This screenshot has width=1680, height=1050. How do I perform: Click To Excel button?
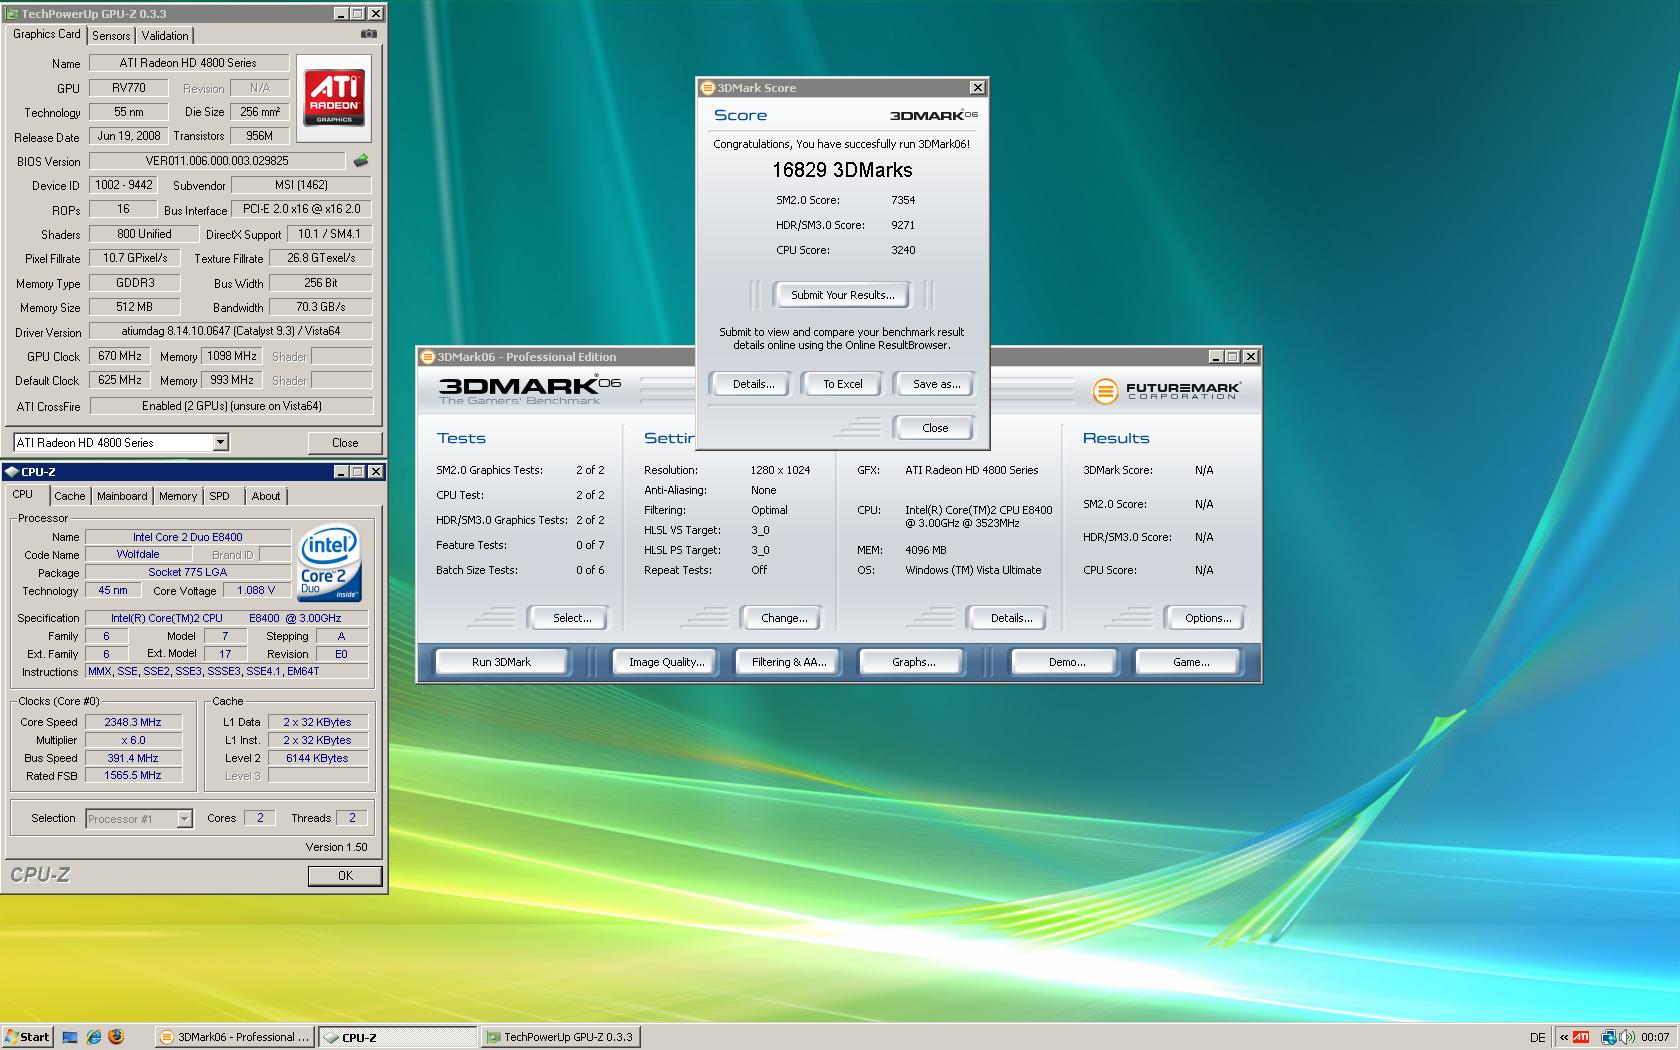842,384
